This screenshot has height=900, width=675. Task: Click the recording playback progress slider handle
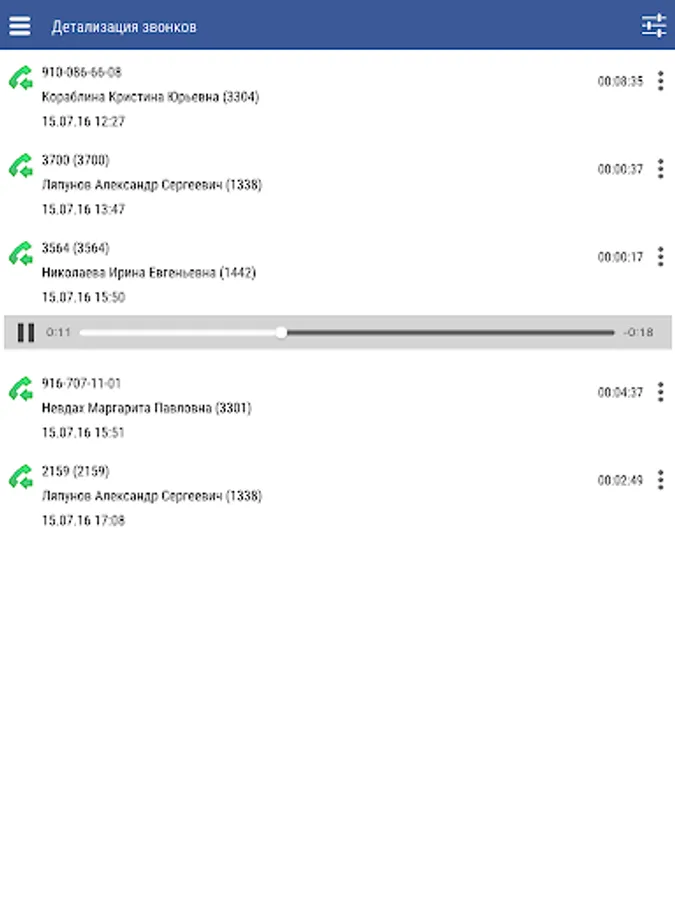[x=281, y=332]
